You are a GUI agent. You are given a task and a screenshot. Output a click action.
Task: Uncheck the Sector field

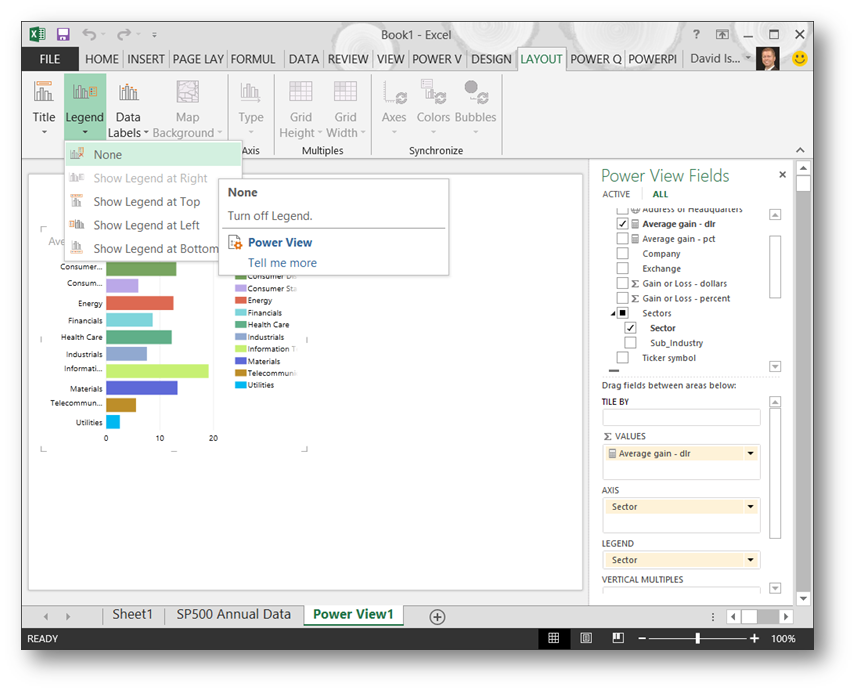[x=630, y=328]
